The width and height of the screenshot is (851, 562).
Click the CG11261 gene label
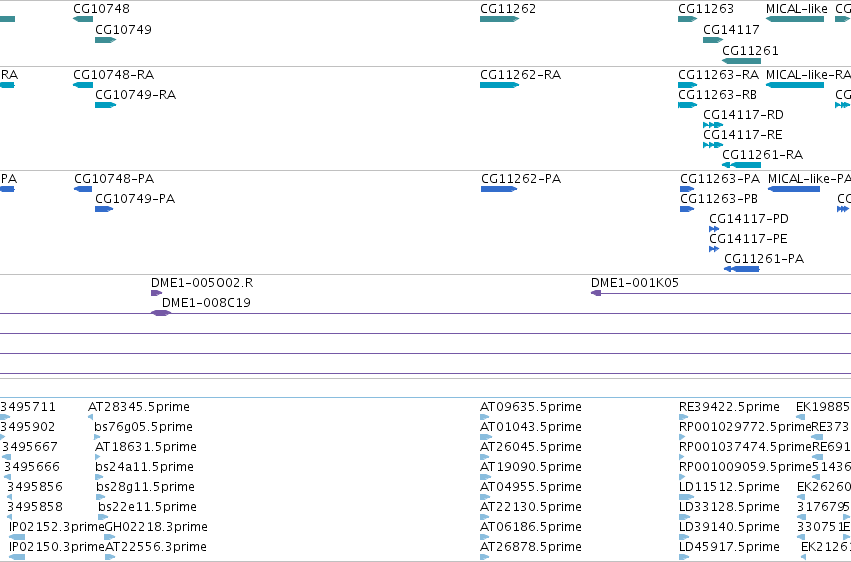pyautogui.click(x=750, y=51)
